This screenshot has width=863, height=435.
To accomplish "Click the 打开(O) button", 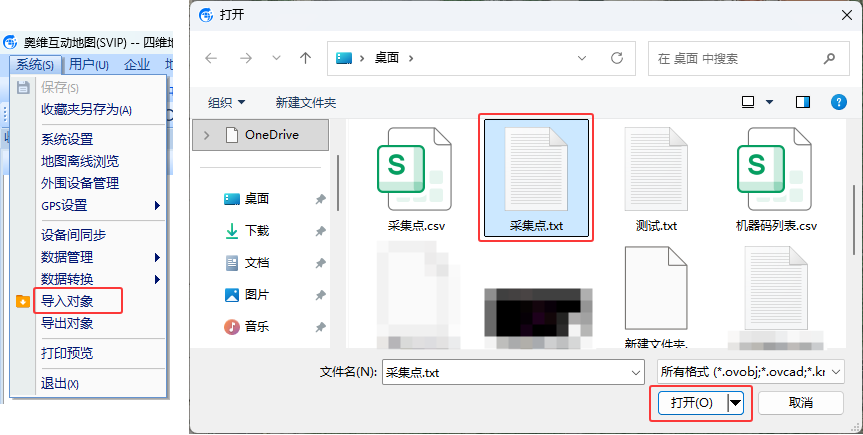I will click(x=692, y=403).
